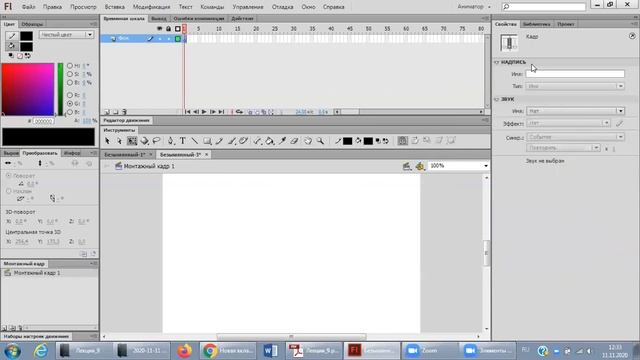The height and width of the screenshot is (360, 640).
Task: Select the Наклон skew radio button
Action: (9, 191)
